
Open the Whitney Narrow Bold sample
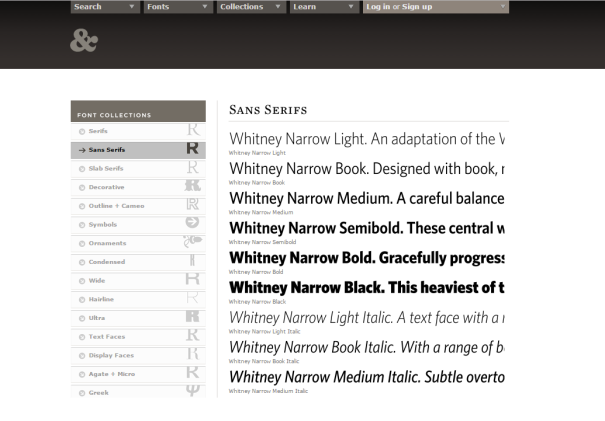click(x=367, y=258)
